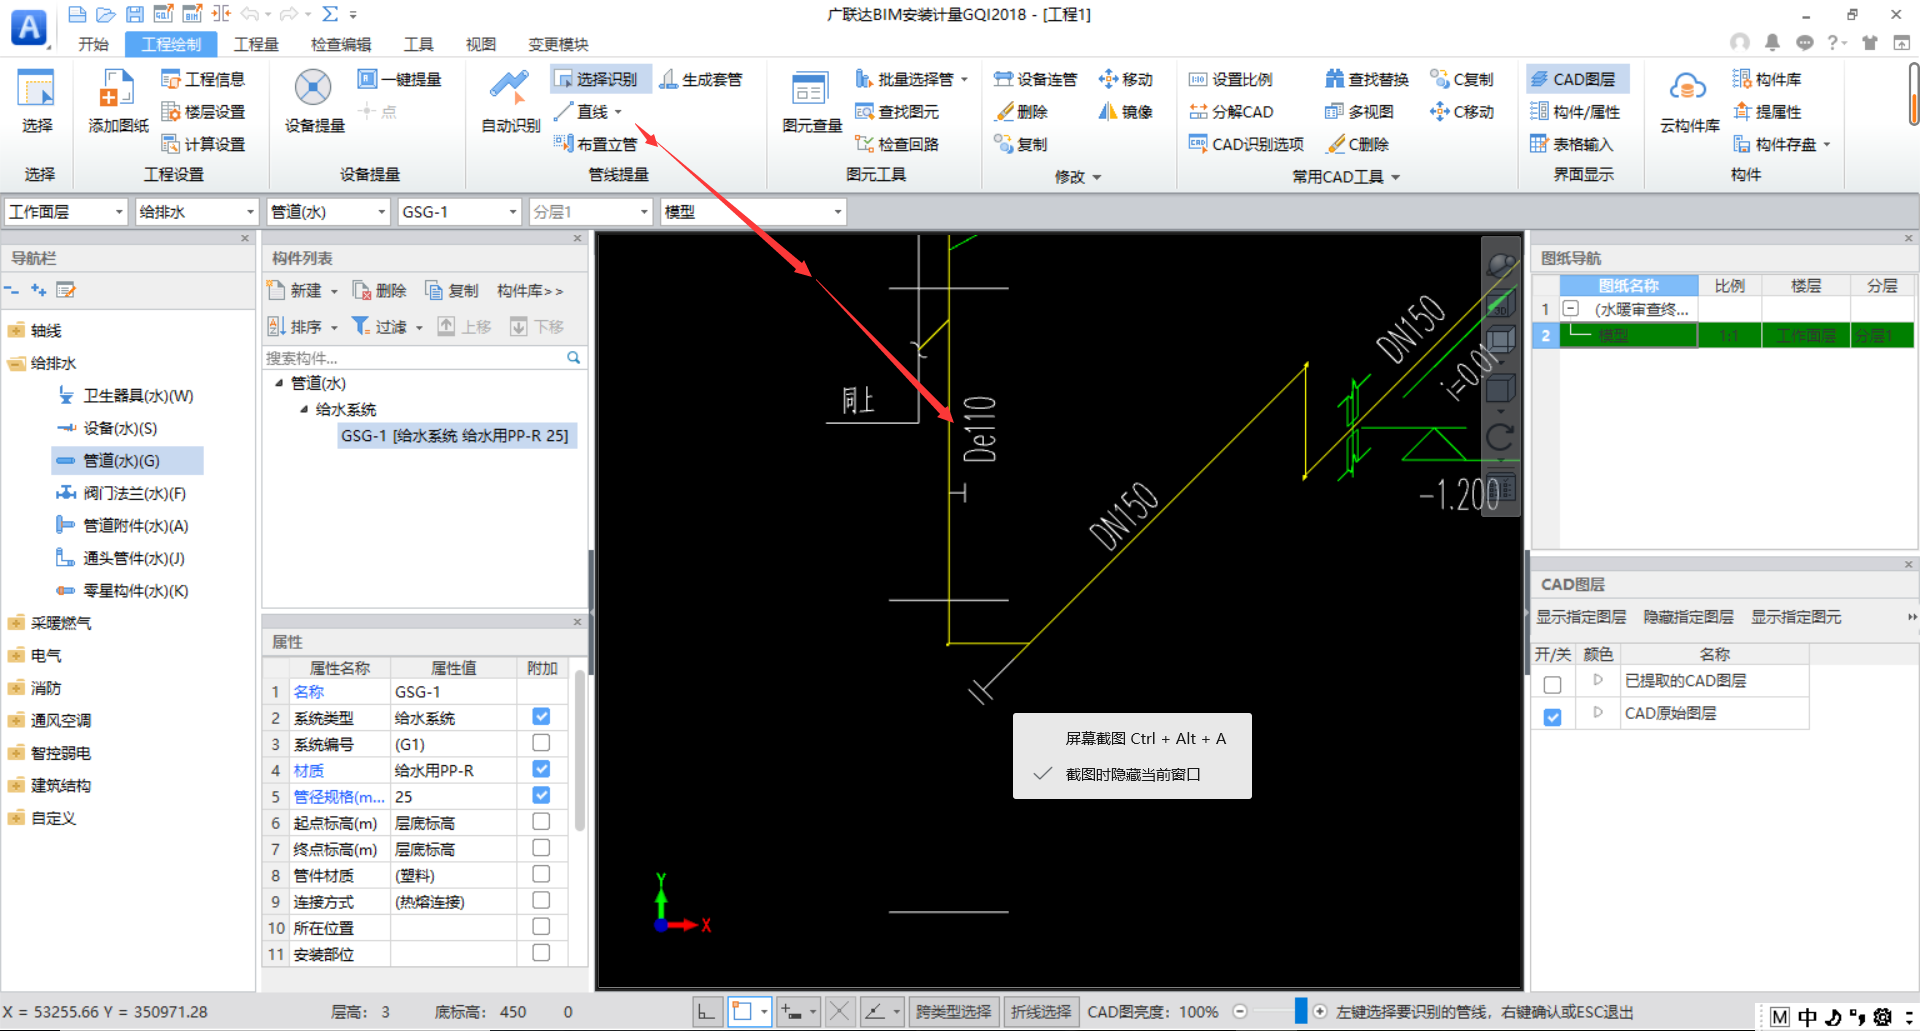This screenshot has height=1031, width=1920.
Task: Open the 变更模块 tab
Action: pos(558,44)
